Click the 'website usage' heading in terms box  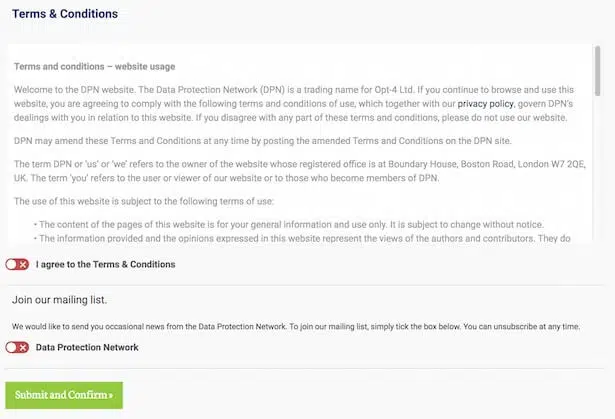pyautogui.click(x=94, y=67)
